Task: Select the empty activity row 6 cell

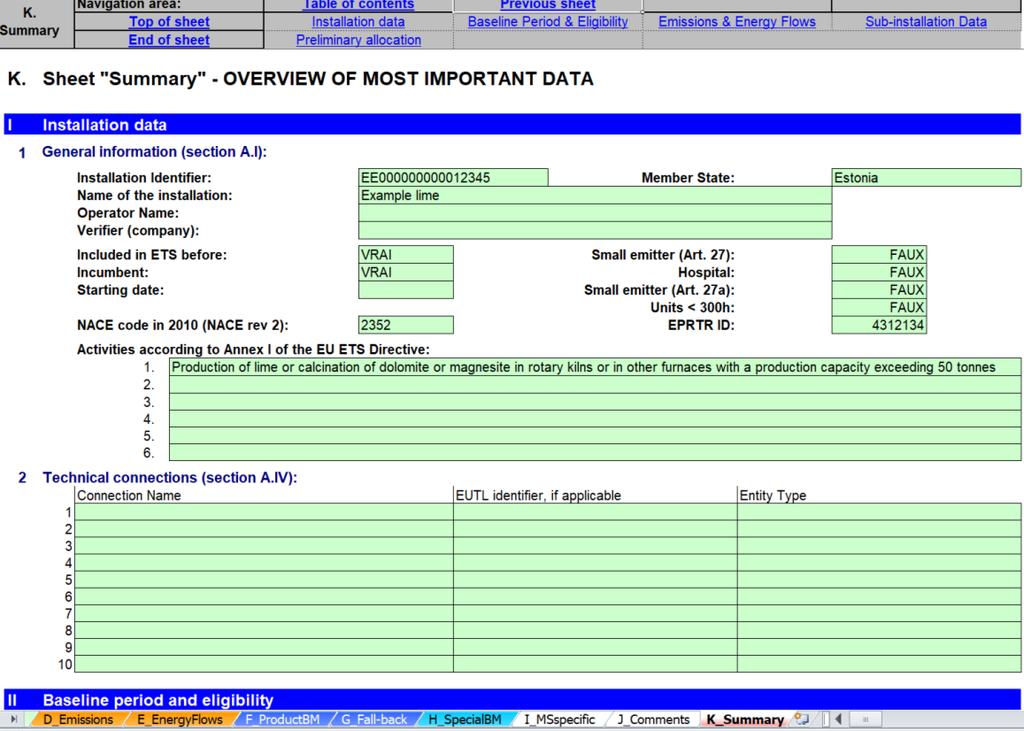Action: coord(595,453)
